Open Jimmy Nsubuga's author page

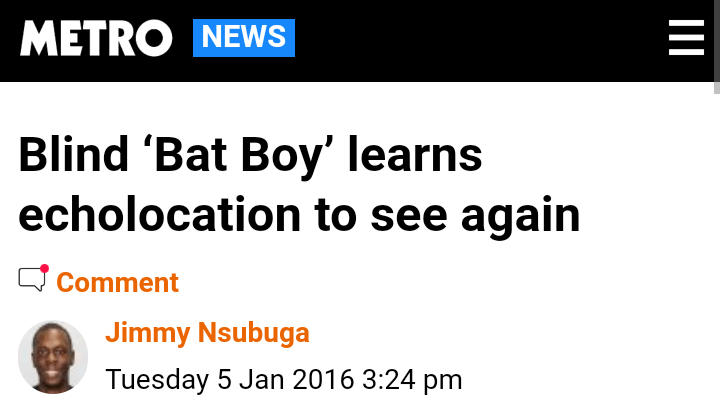(207, 333)
